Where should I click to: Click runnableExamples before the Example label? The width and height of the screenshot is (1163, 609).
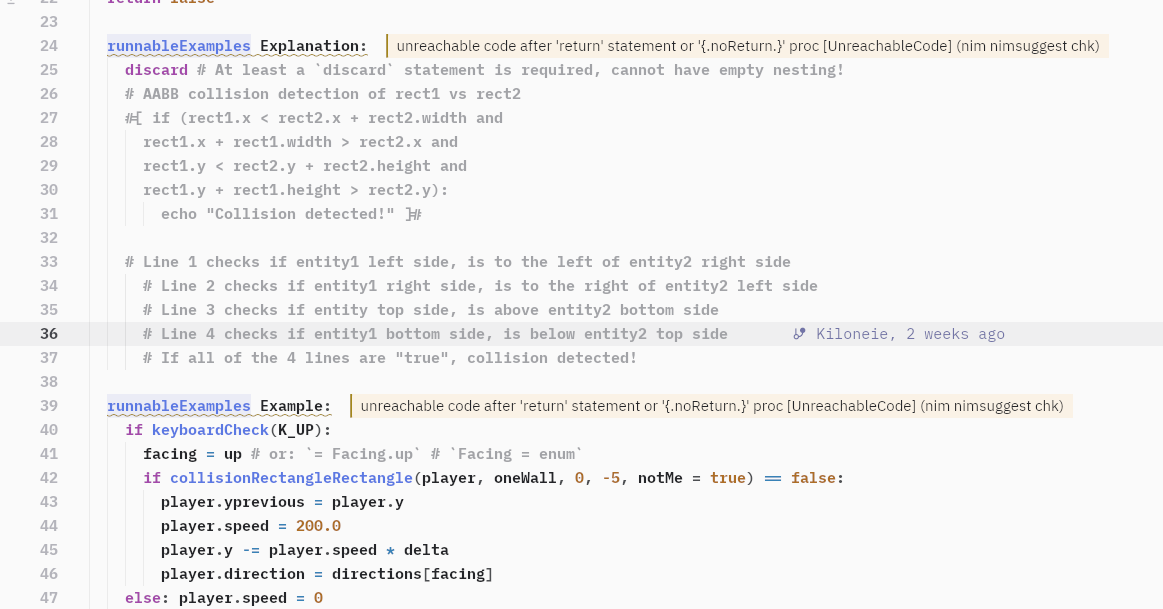pos(179,406)
